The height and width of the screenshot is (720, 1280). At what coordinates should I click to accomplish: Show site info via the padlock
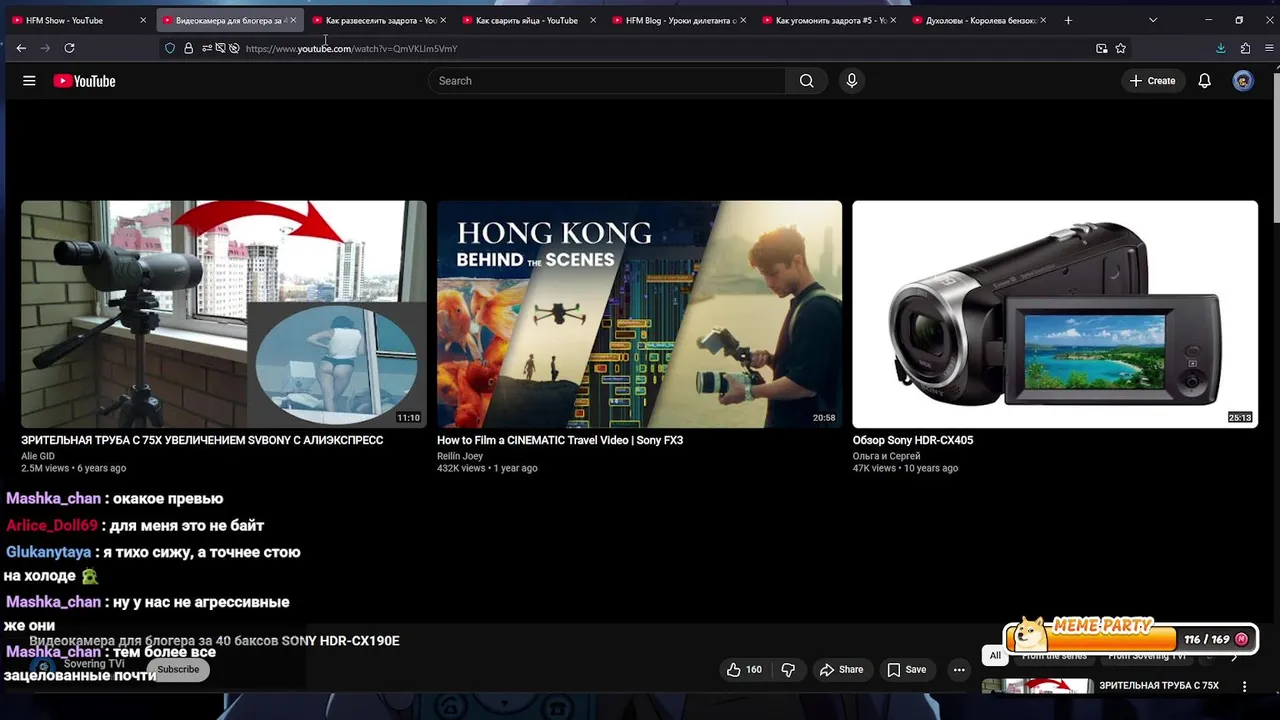click(188, 48)
